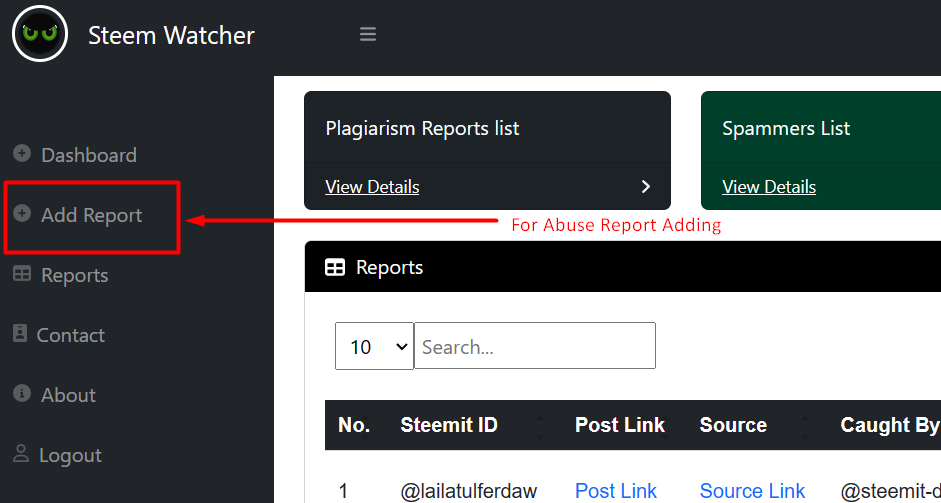The width and height of the screenshot is (941, 503).
Task: Click the About info icon
Action: pos(22,394)
